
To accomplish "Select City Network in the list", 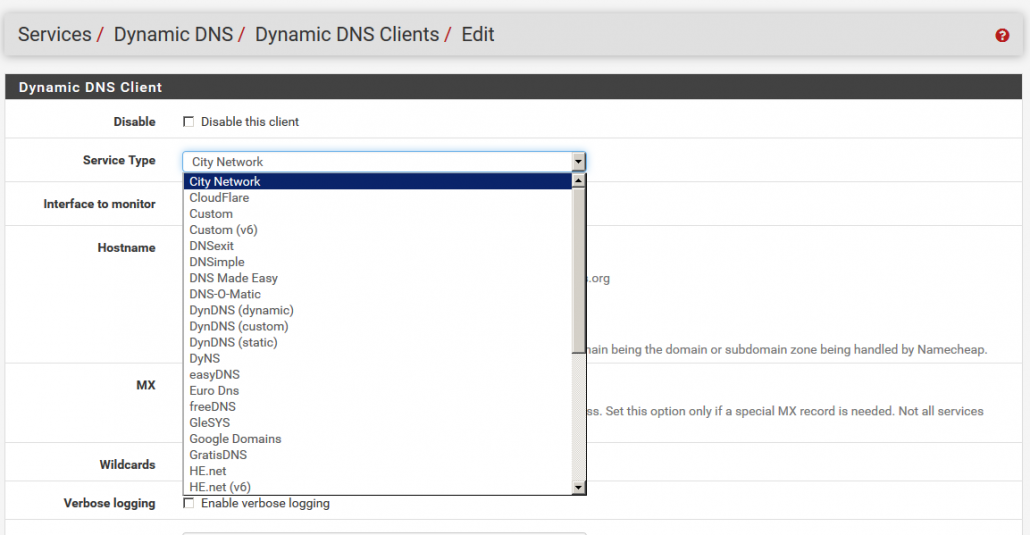I will (x=378, y=181).
